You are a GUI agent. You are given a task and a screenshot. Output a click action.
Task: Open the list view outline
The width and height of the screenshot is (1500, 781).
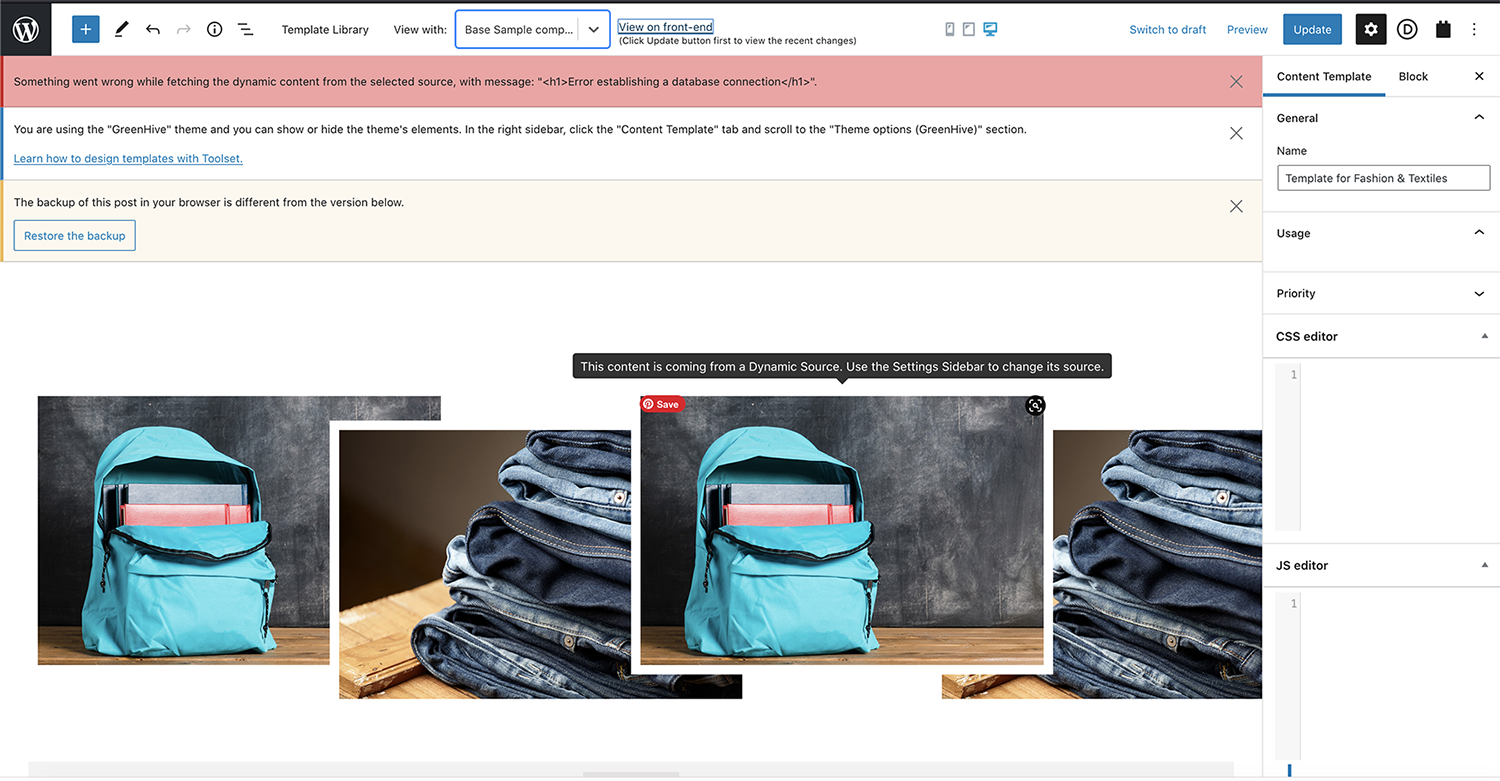point(245,29)
